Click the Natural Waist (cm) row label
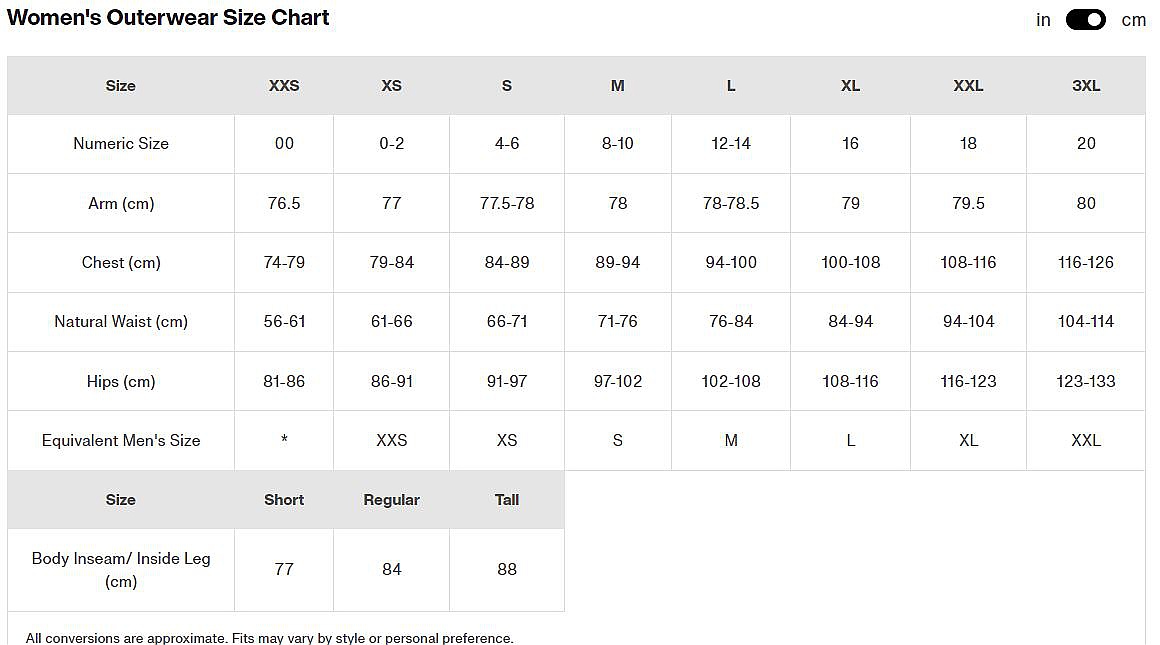Image resolution: width=1160 pixels, height=645 pixels. coord(121,321)
